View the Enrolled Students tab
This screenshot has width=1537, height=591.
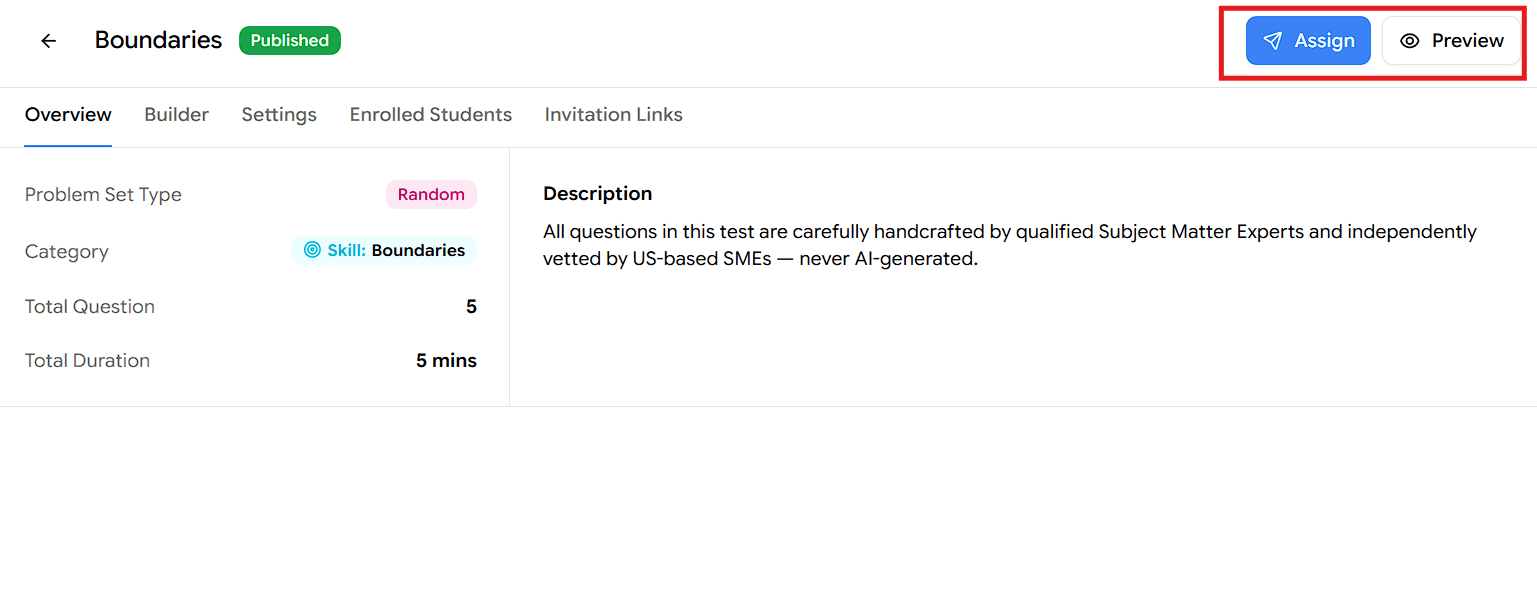click(430, 115)
